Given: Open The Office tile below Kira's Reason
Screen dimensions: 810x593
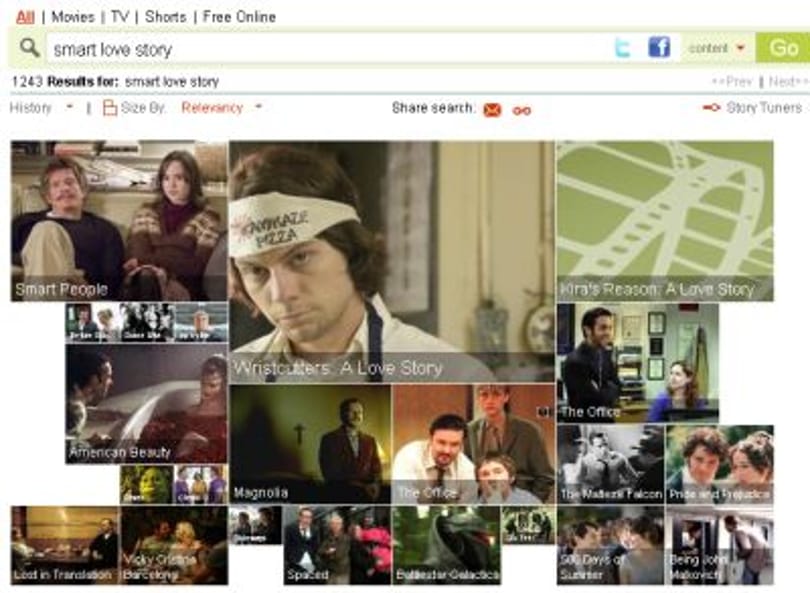Looking at the screenshot, I should [637, 363].
